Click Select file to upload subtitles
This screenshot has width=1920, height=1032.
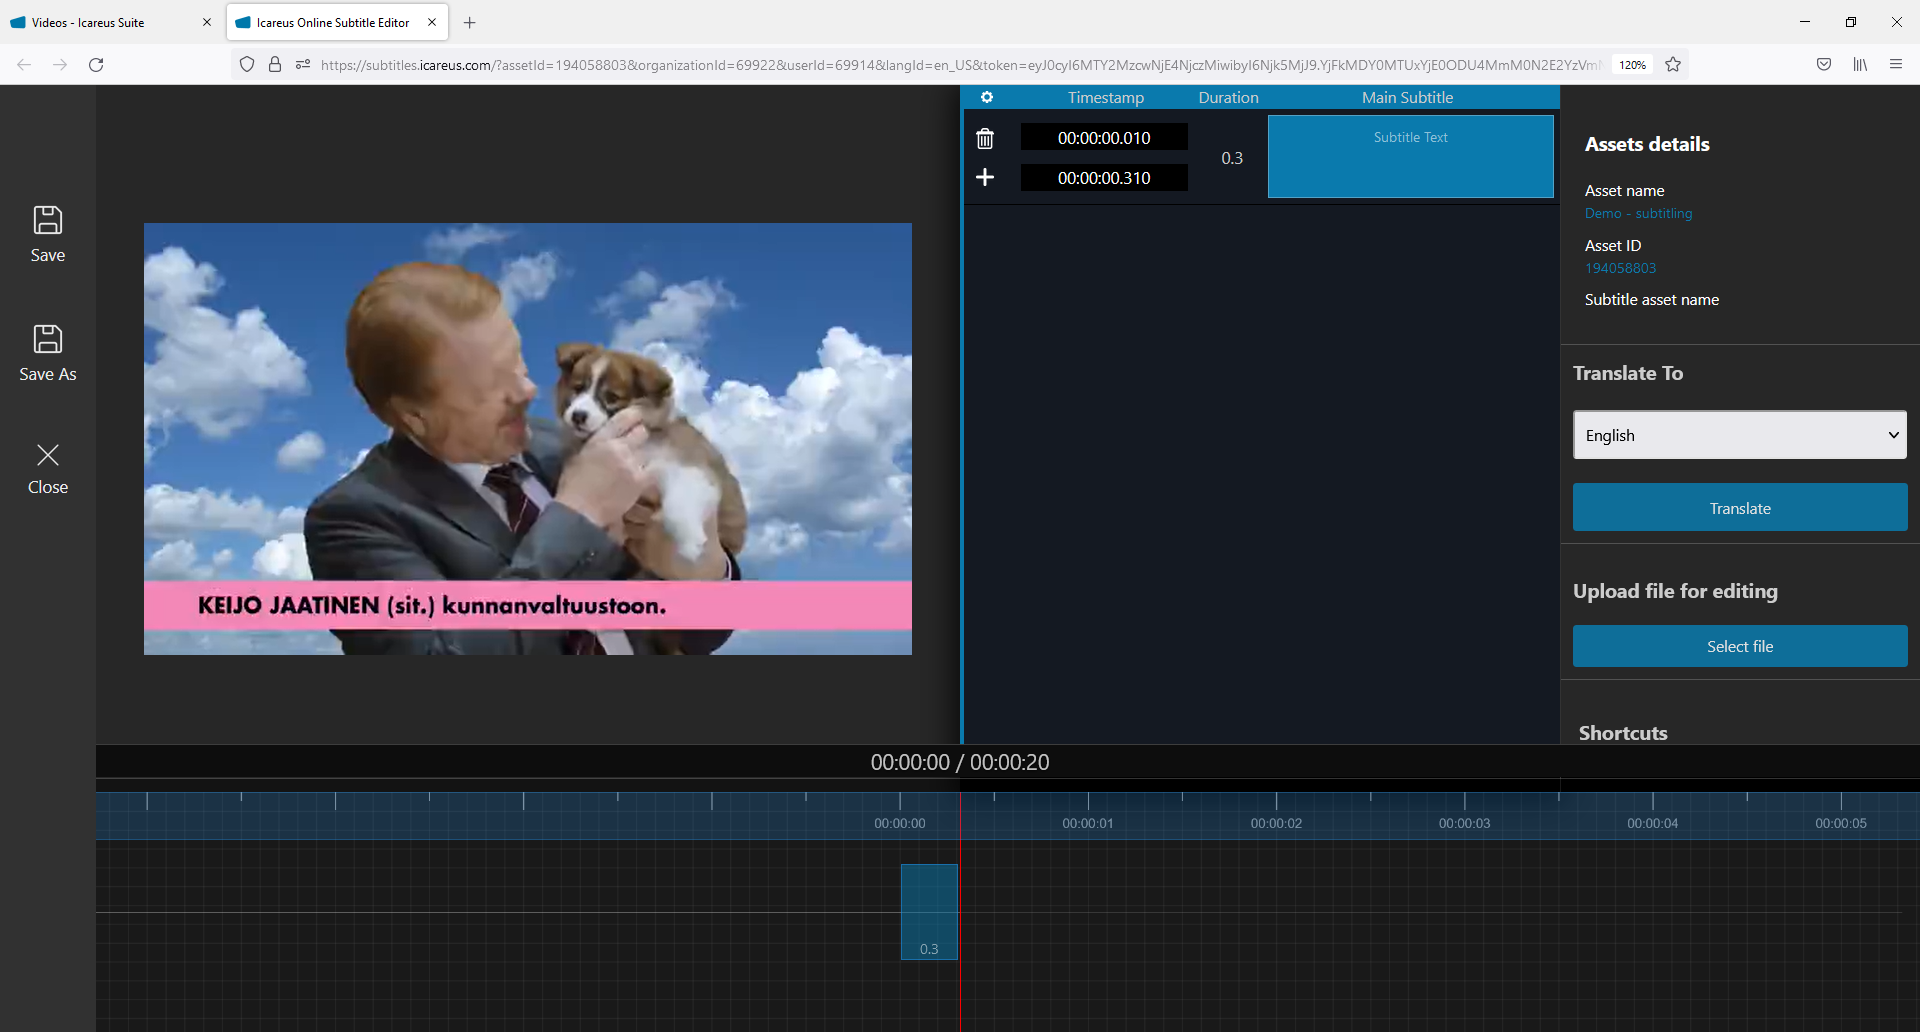click(1739, 647)
